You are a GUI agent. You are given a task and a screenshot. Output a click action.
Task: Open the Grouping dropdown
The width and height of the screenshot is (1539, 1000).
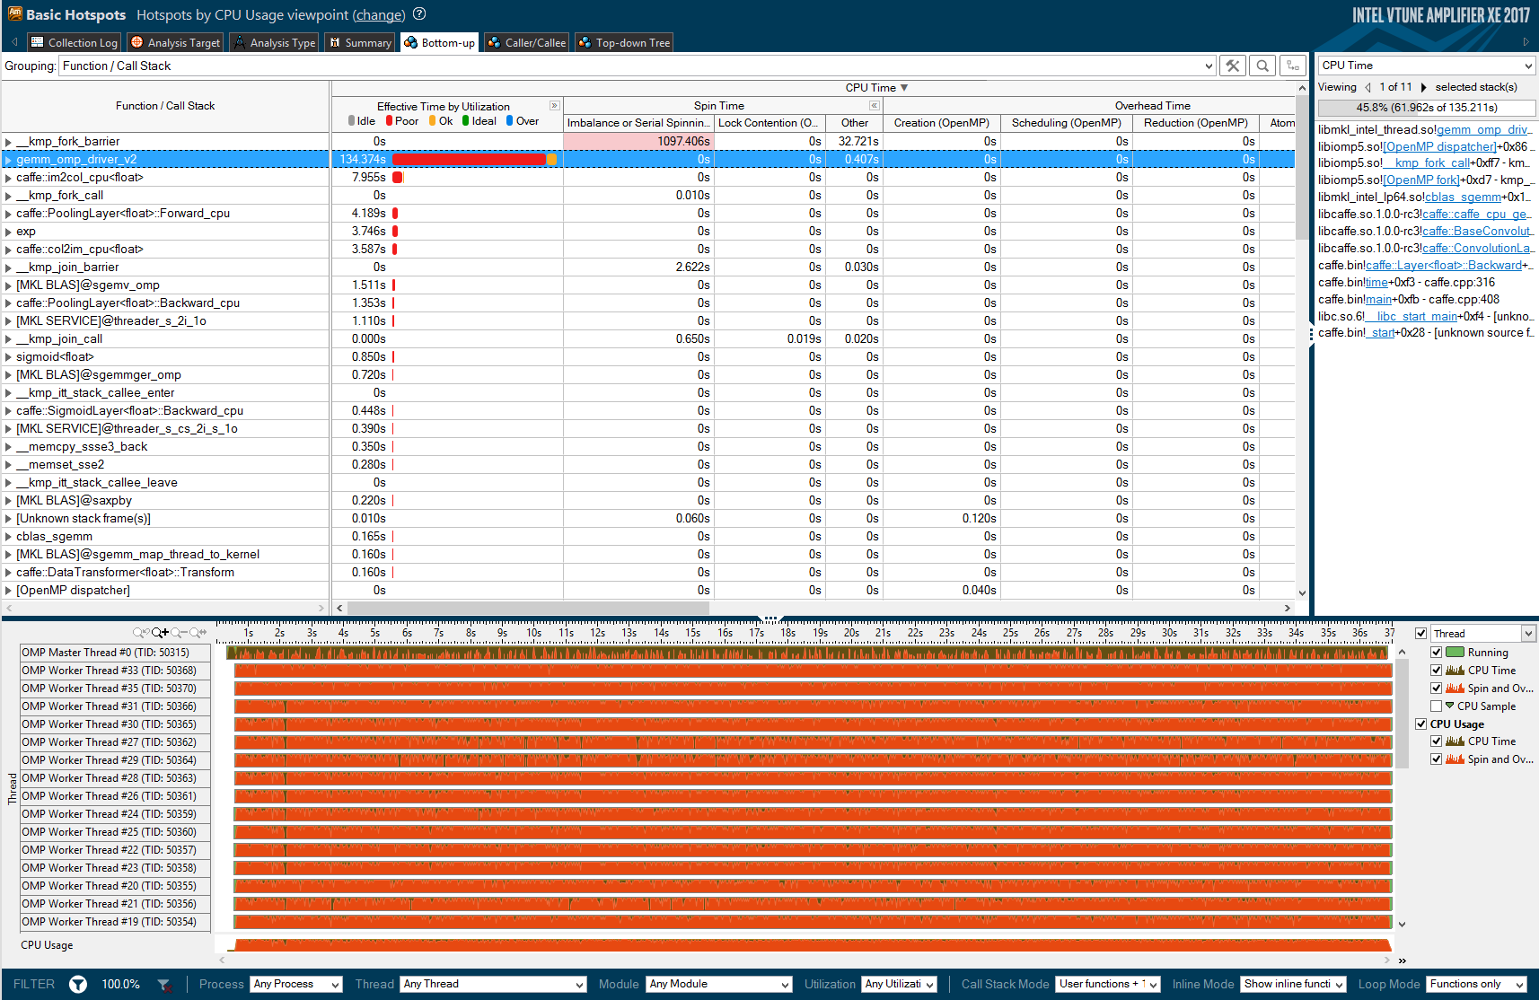[x=638, y=66]
